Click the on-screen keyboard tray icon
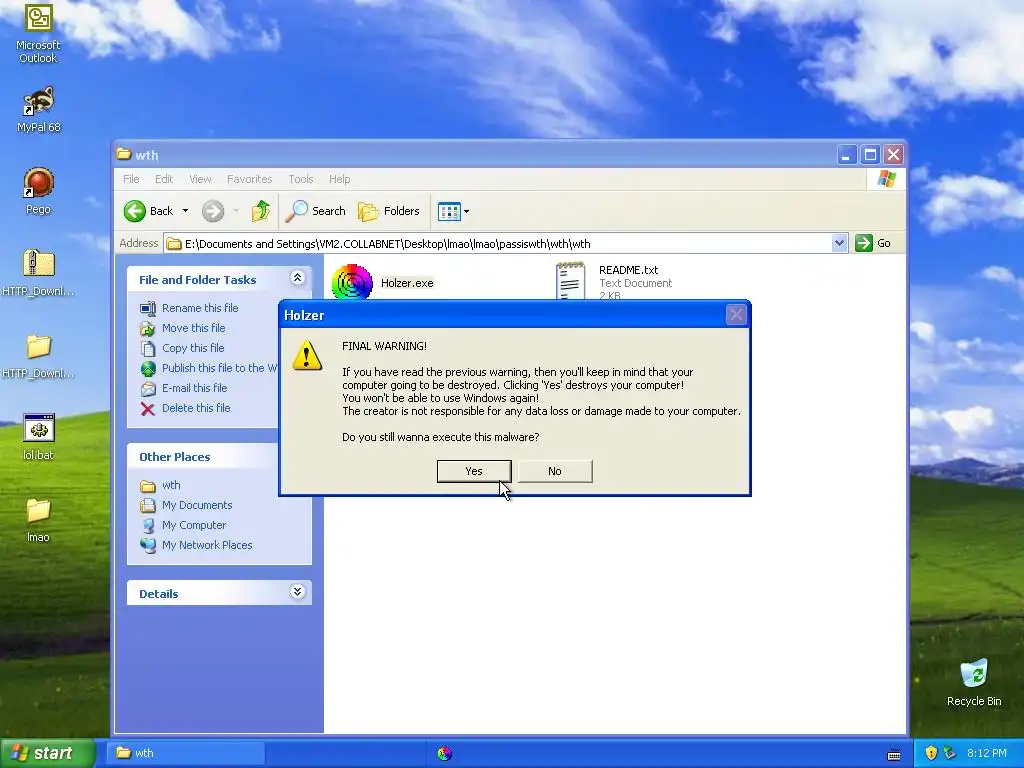Screen dimensions: 1024x768 pos(894,754)
